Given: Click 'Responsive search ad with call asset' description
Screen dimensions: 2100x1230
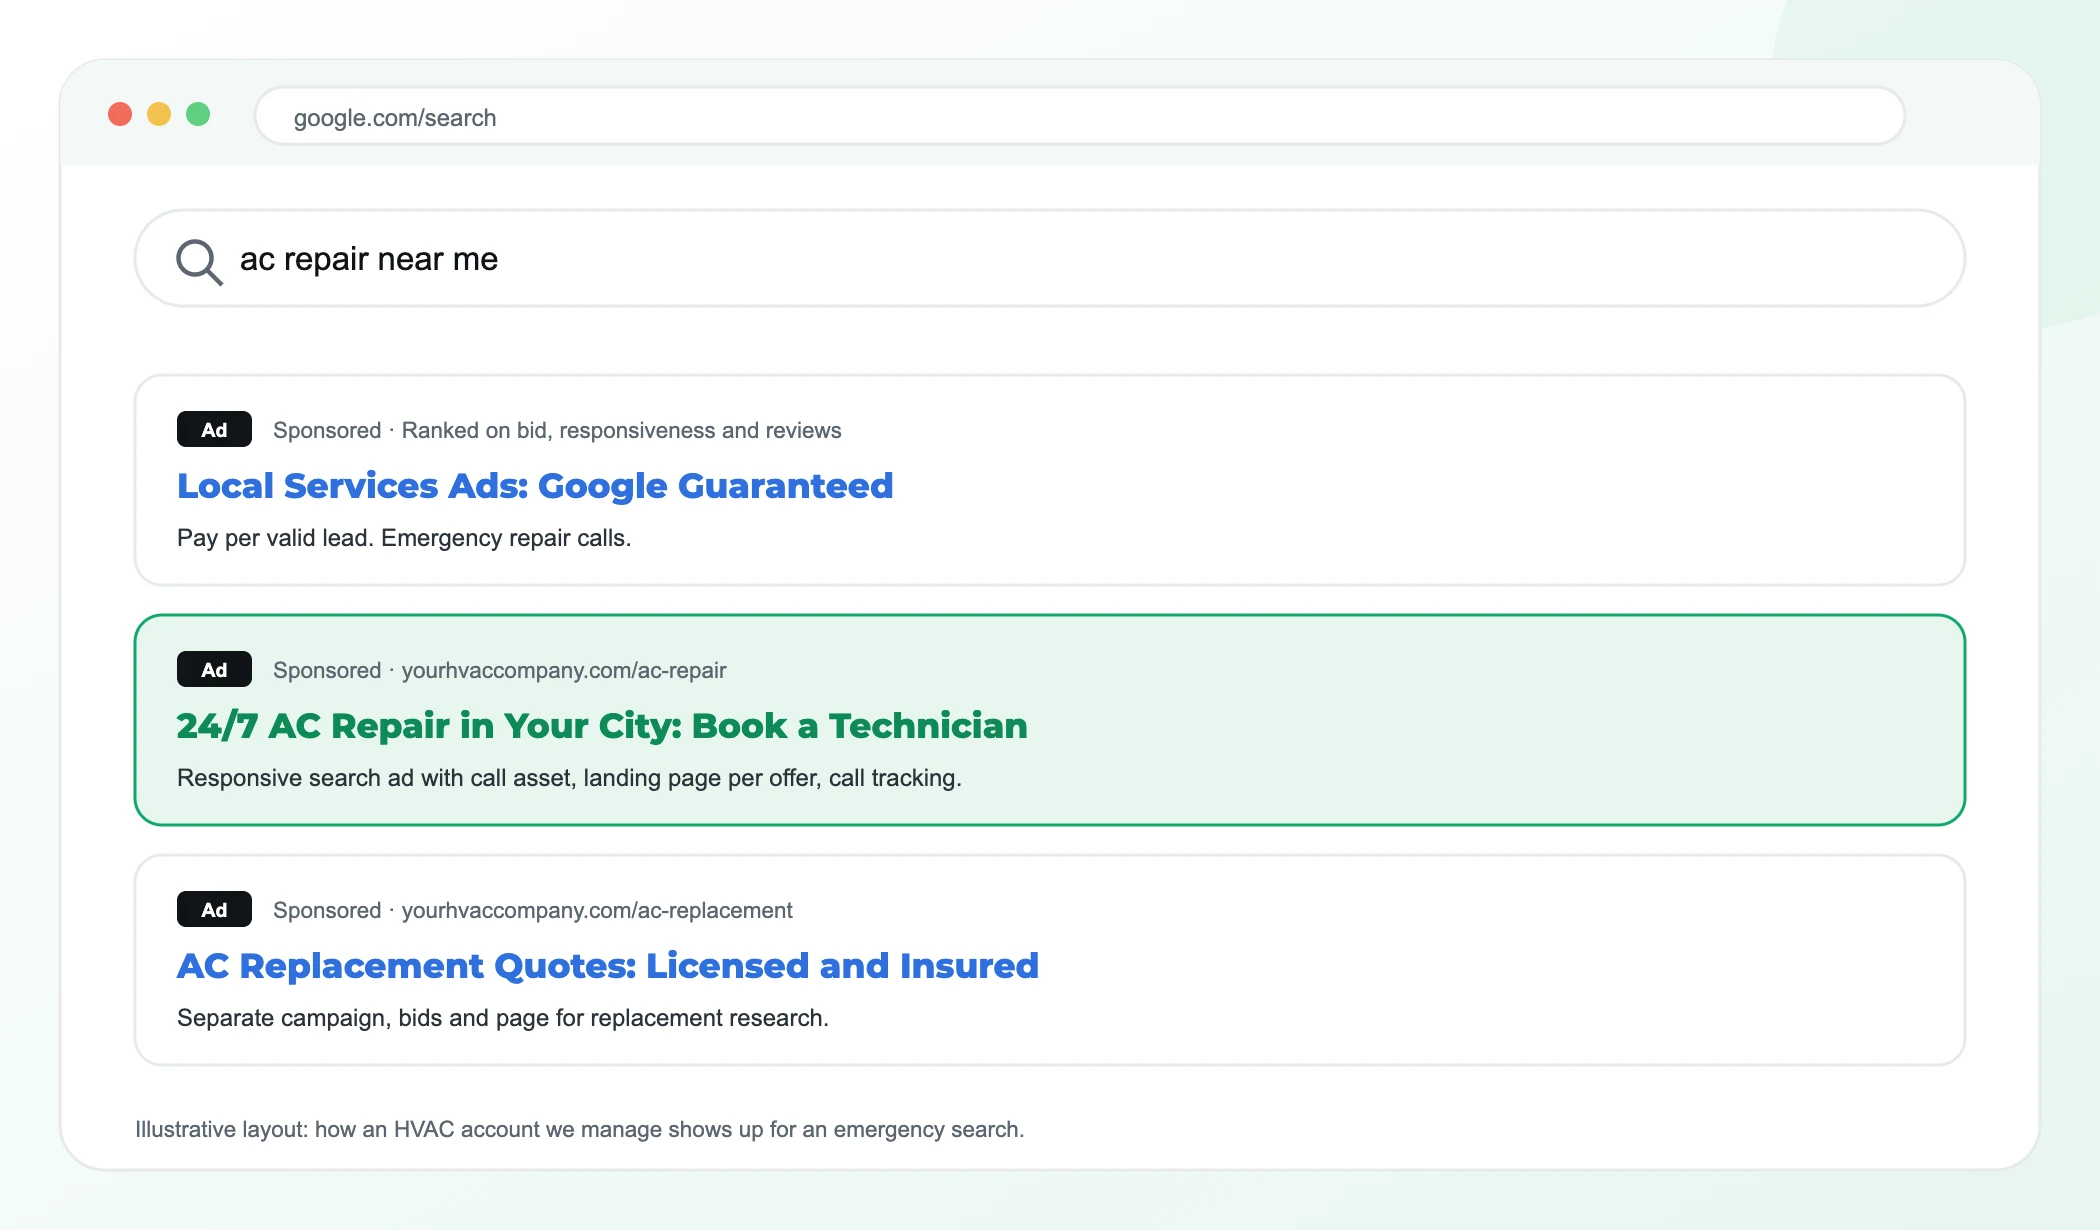Looking at the screenshot, I should (569, 778).
